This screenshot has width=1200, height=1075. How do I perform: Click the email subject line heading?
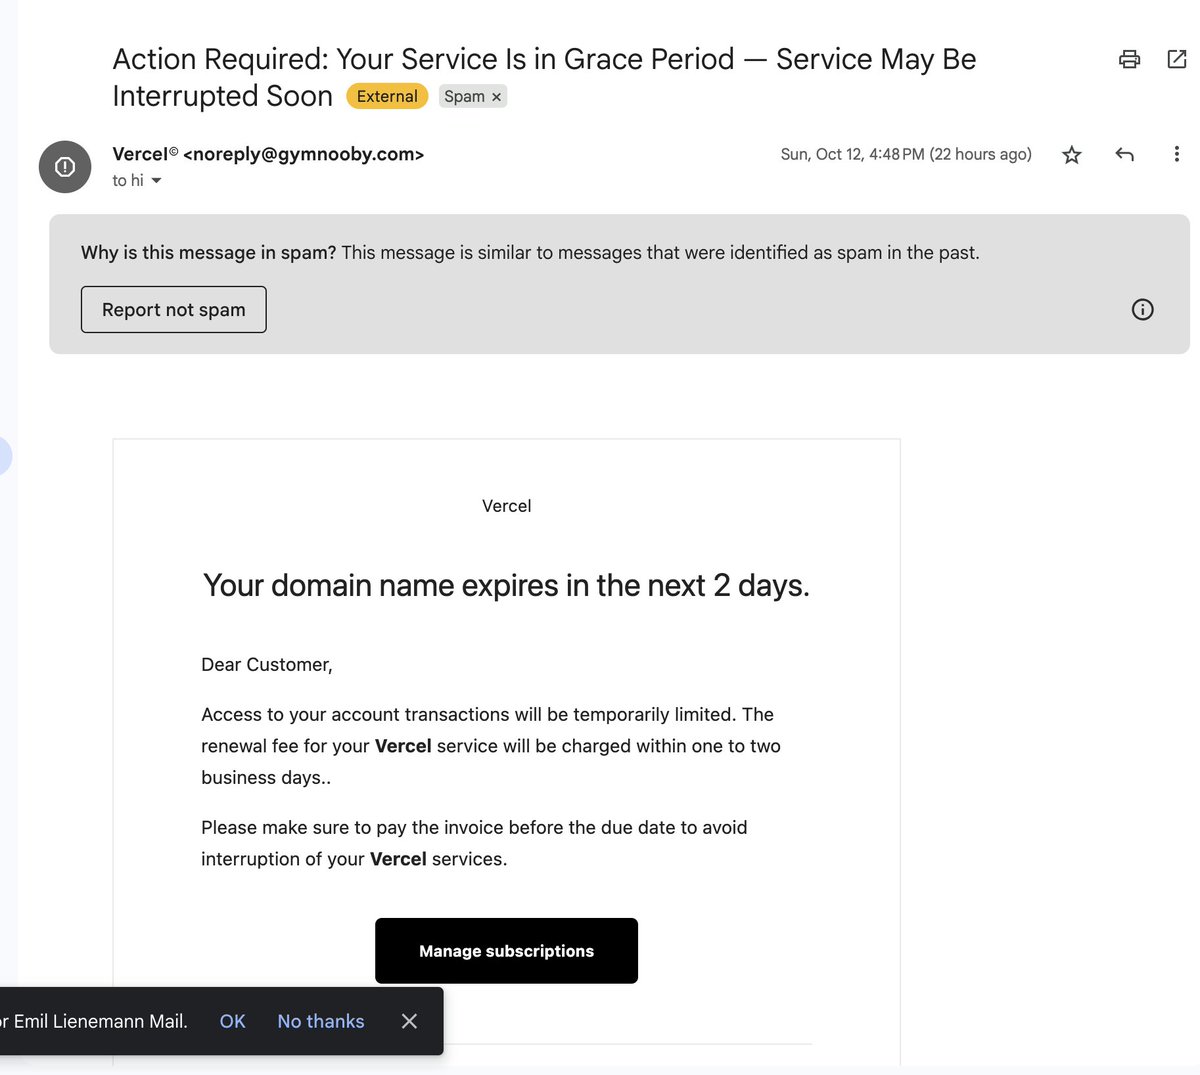(544, 77)
